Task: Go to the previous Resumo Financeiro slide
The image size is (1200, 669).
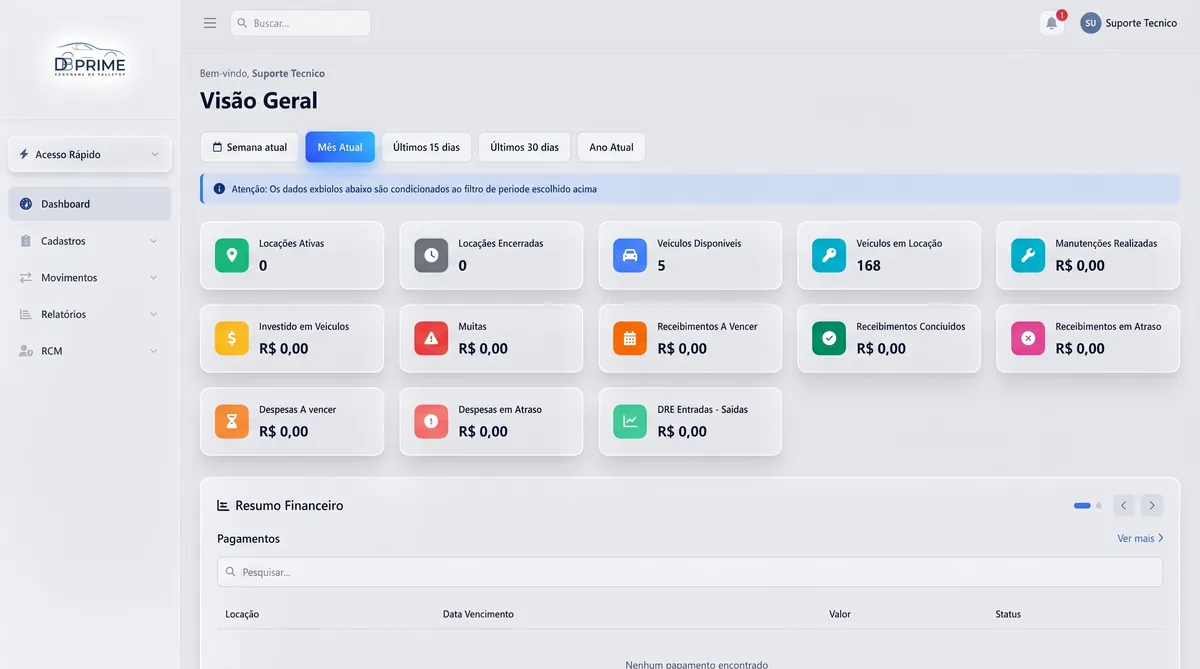Action: tap(1124, 506)
